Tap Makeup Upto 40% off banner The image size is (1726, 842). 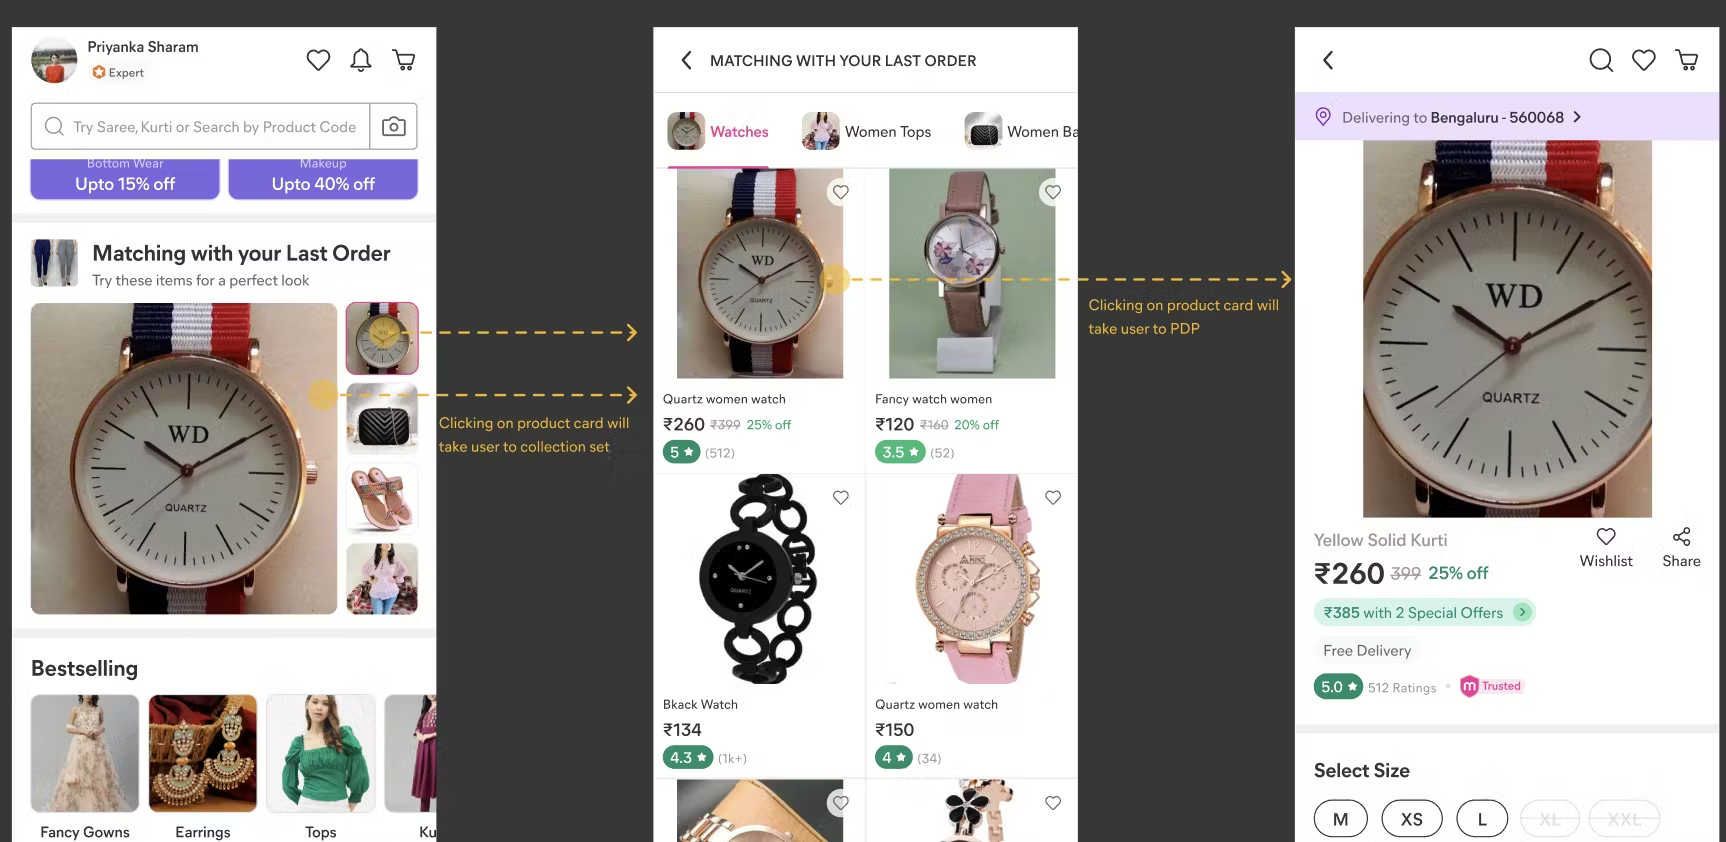[x=323, y=179]
